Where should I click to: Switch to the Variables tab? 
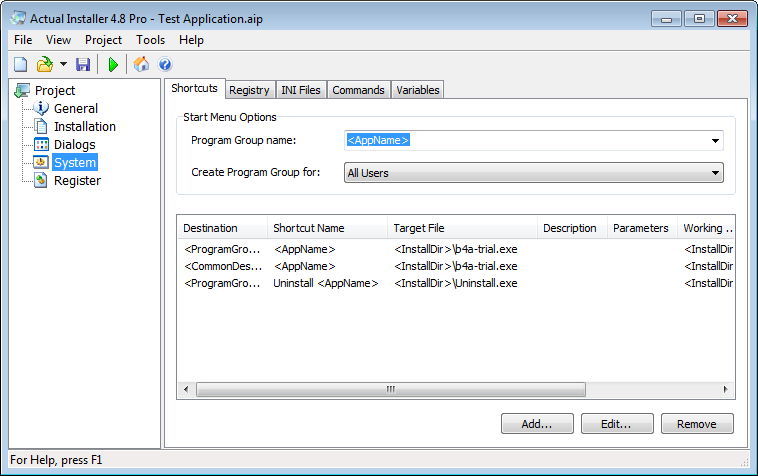(418, 90)
